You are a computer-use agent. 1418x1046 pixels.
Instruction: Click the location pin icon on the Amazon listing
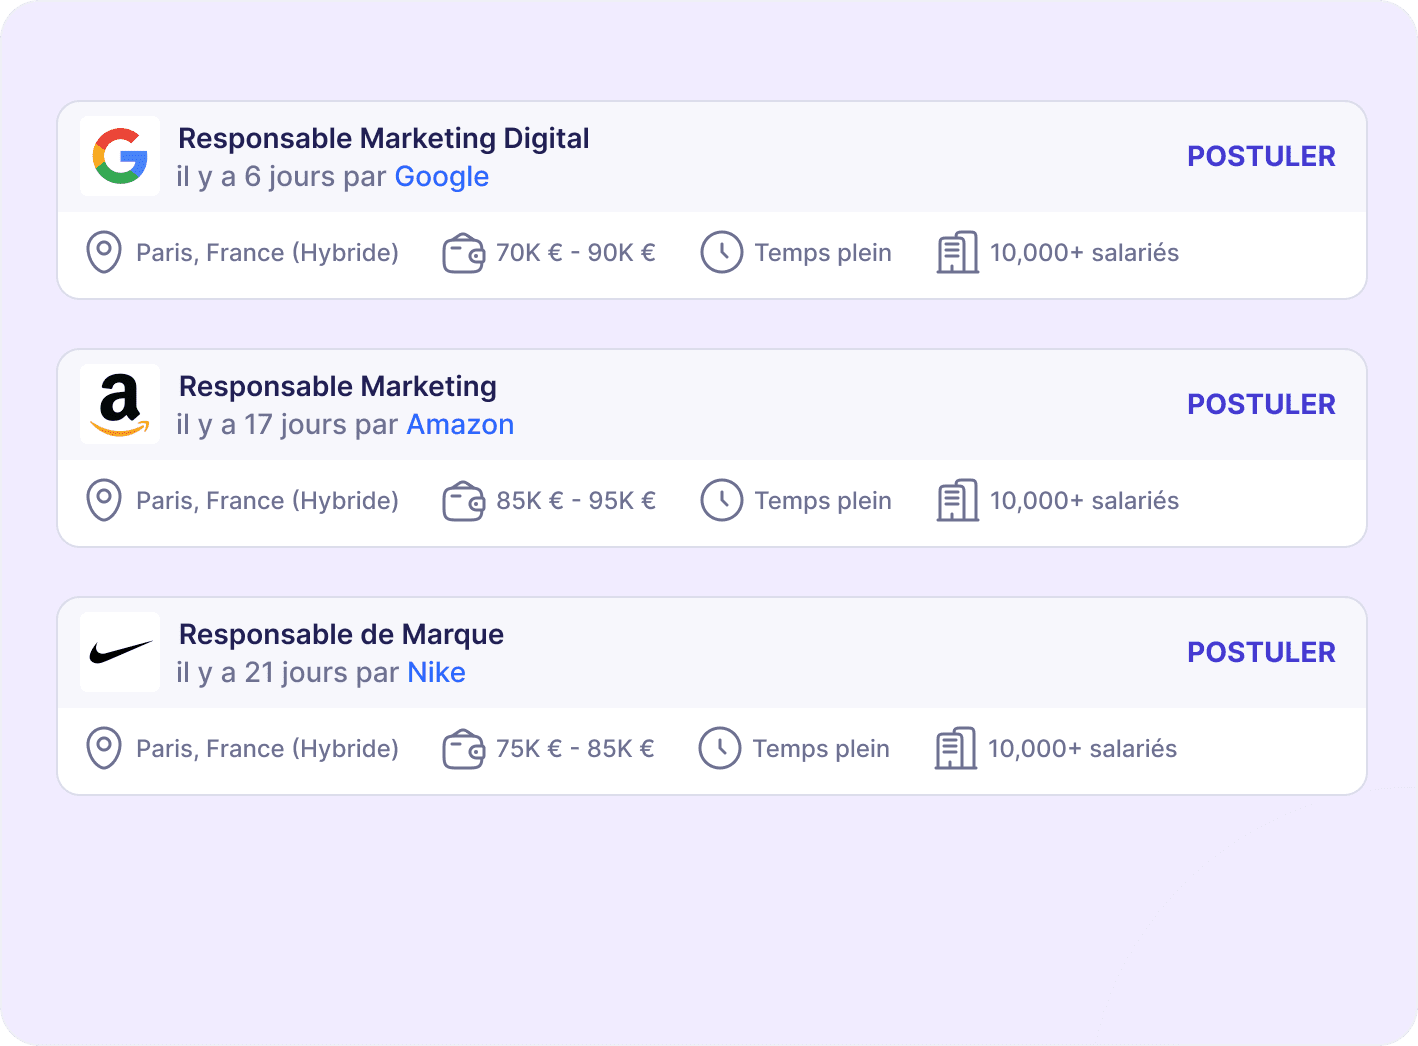pos(103,500)
